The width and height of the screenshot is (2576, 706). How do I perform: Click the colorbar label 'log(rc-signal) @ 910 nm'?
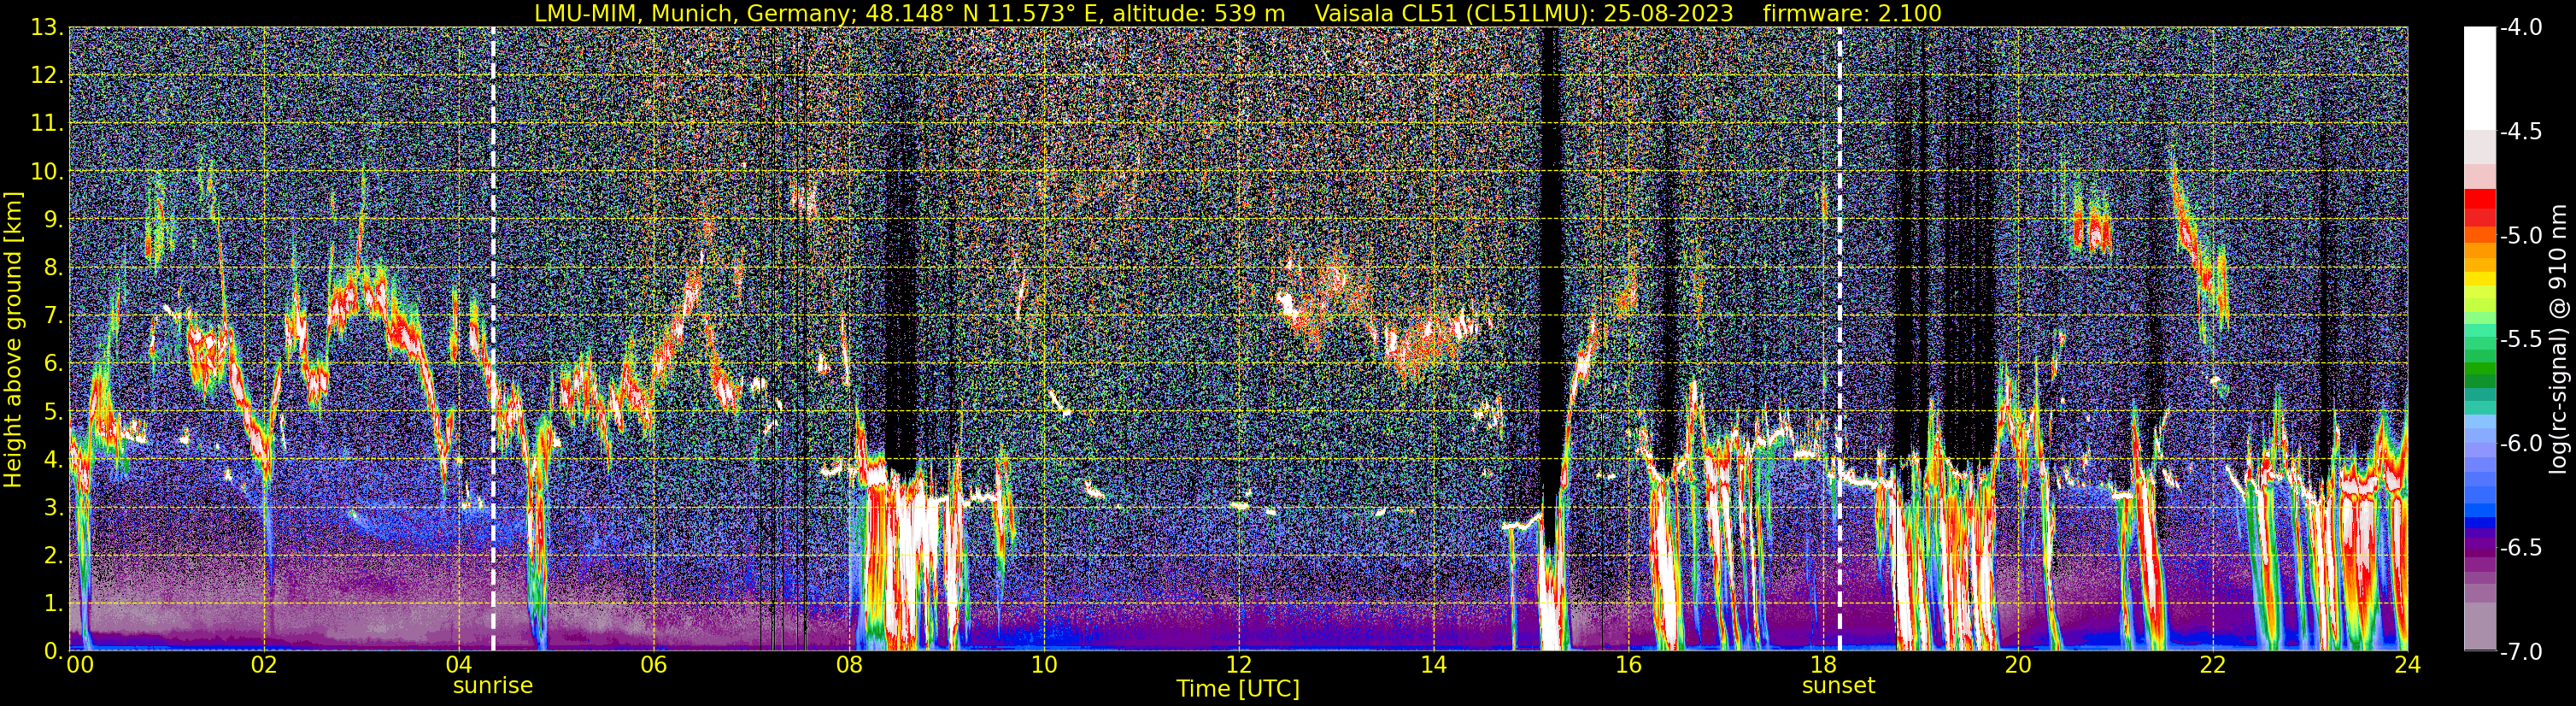tap(2560, 339)
